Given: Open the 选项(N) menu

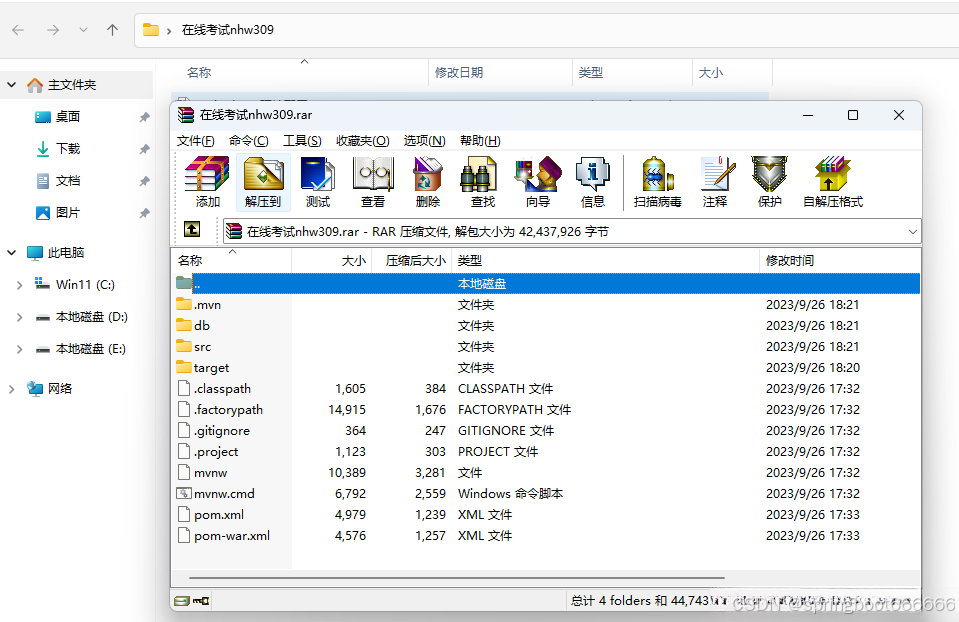Looking at the screenshot, I should (x=424, y=141).
